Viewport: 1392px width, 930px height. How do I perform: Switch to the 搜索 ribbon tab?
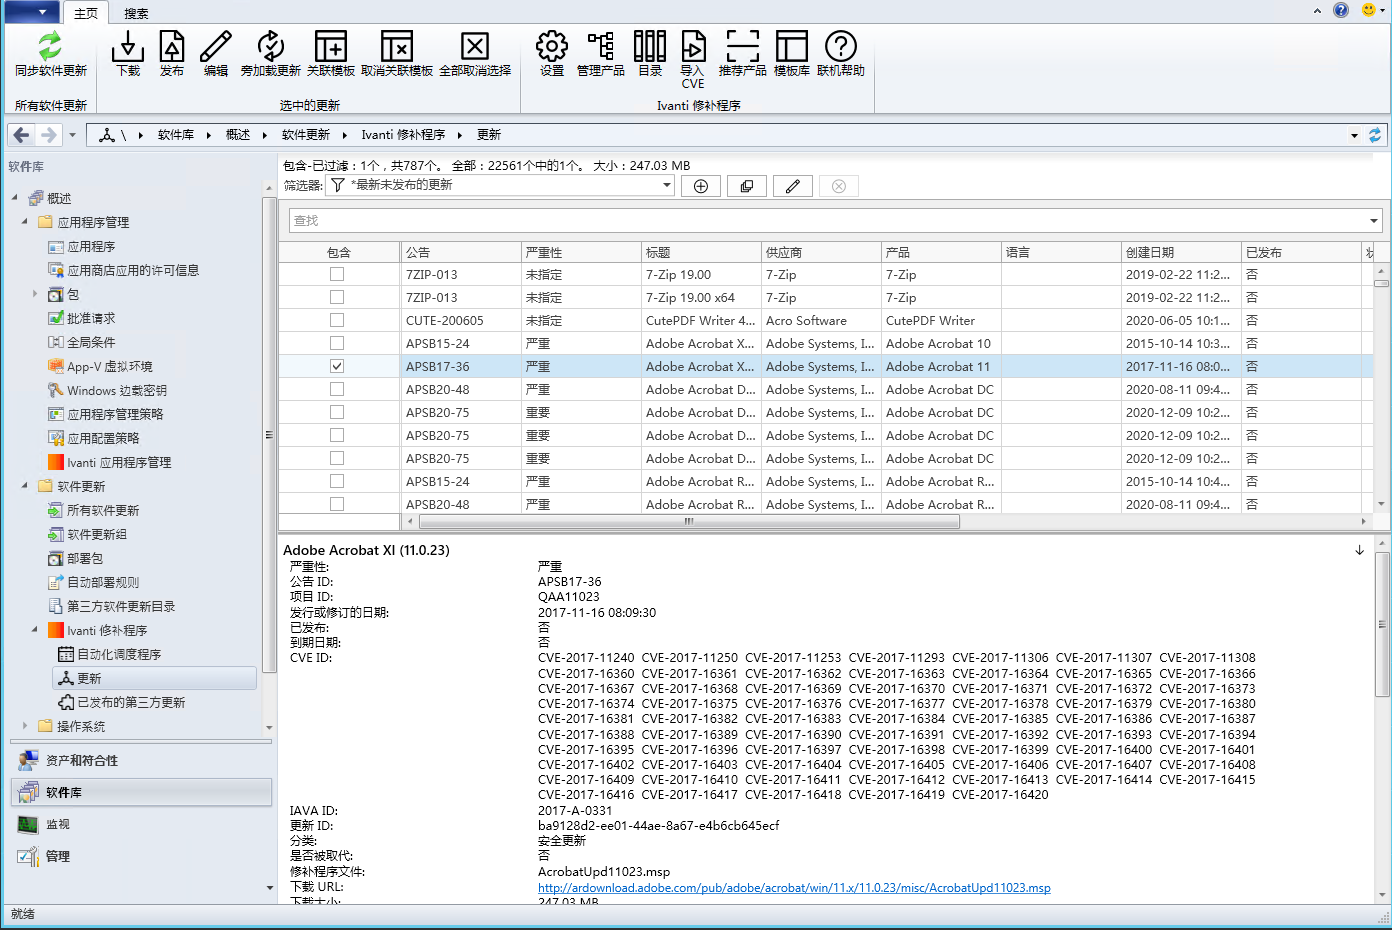click(136, 13)
